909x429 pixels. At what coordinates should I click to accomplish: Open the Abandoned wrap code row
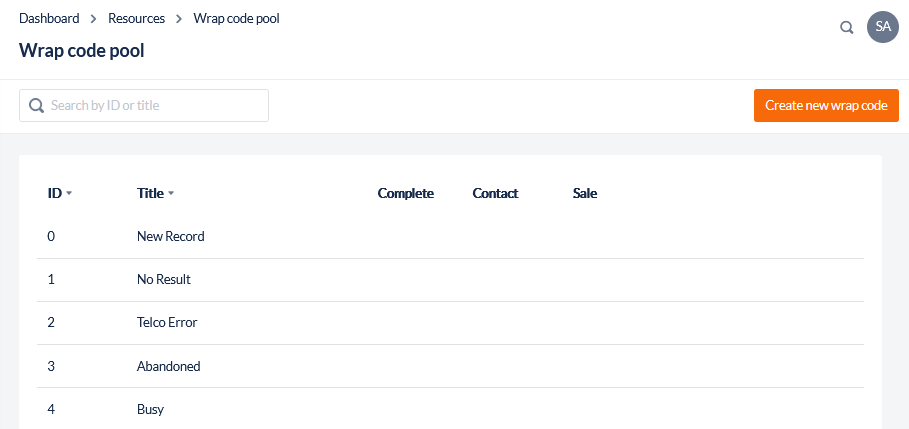click(168, 366)
